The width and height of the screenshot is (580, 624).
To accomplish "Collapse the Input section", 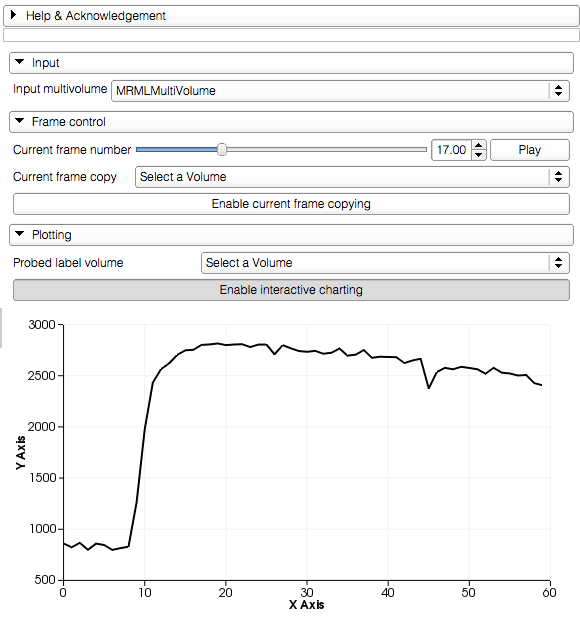I will click(291, 63).
